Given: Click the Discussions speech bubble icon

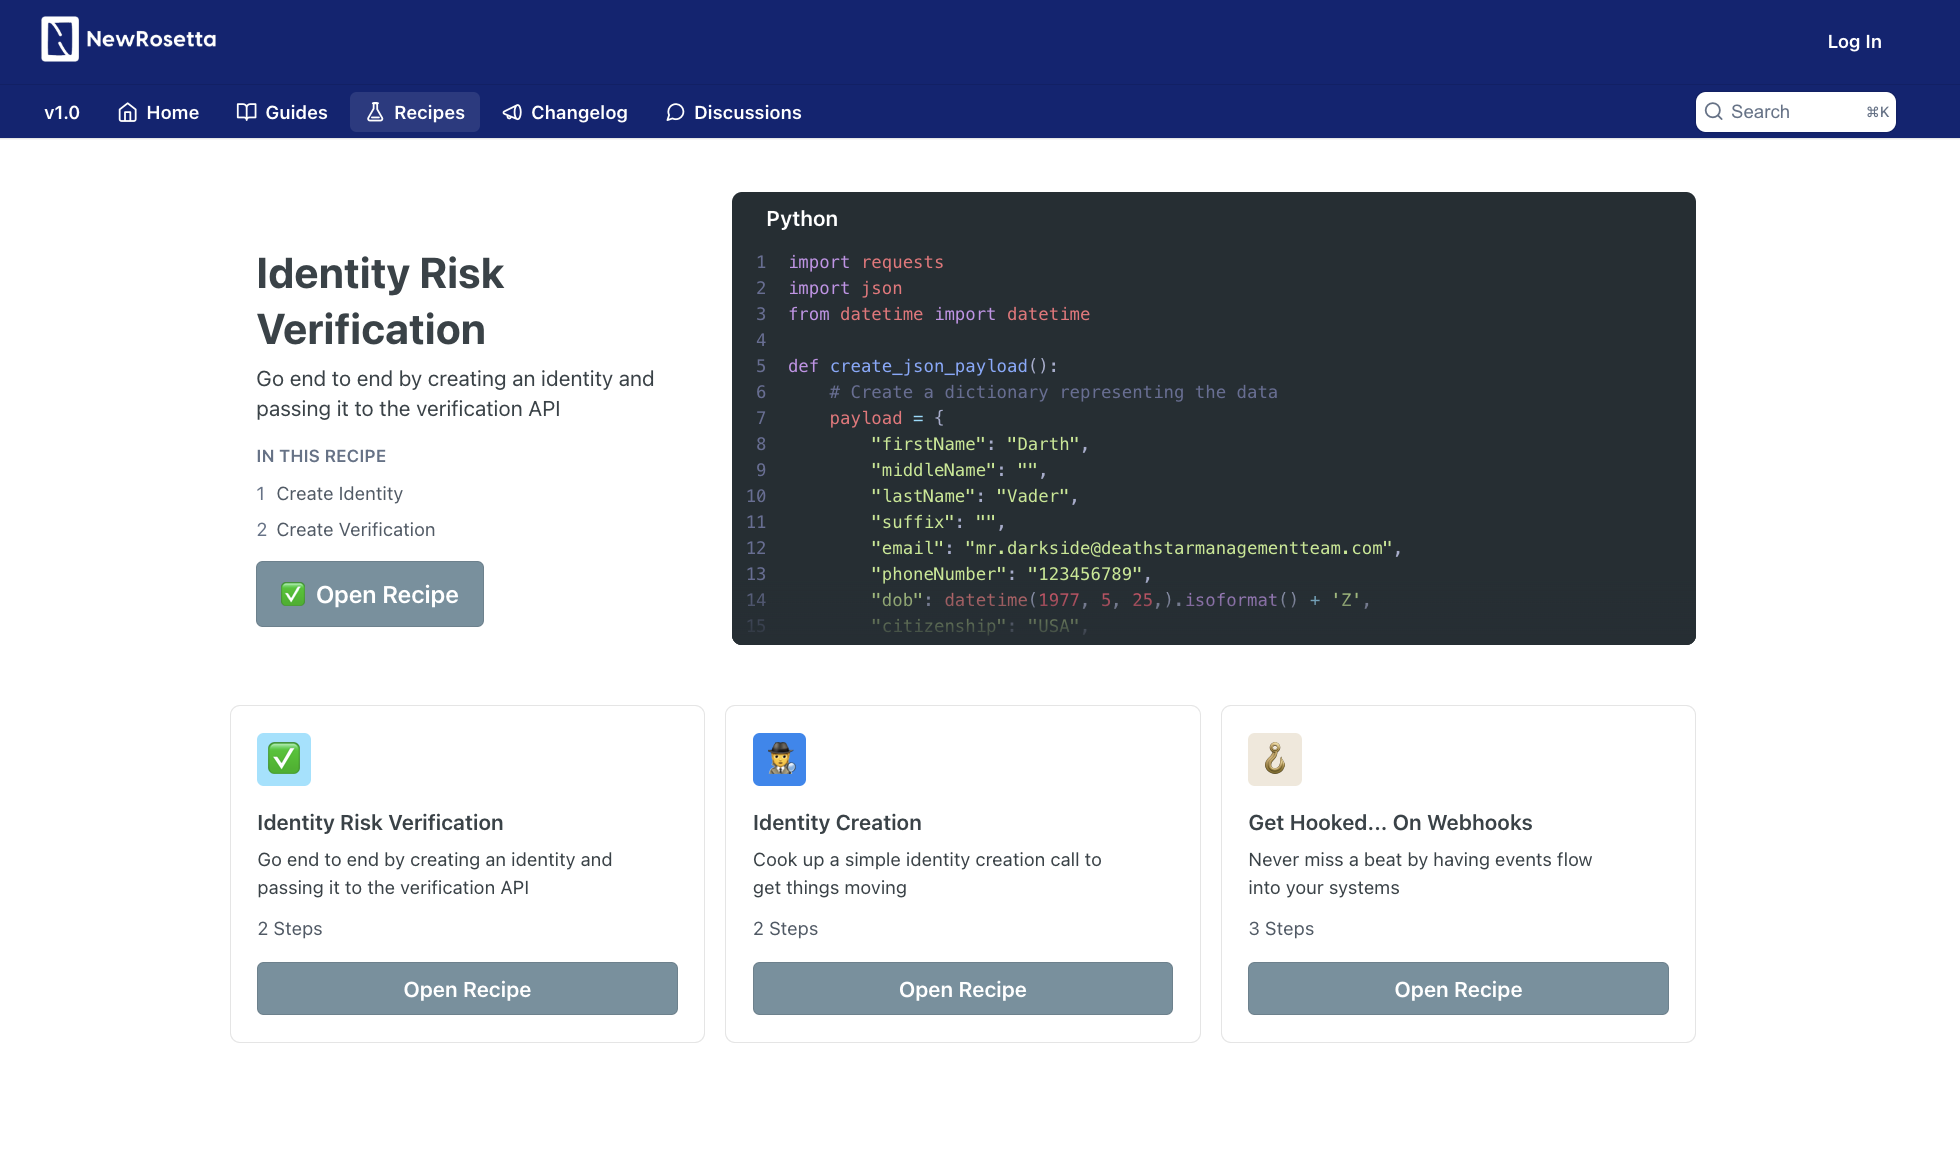Looking at the screenshot, I should [x=675, y=112].
